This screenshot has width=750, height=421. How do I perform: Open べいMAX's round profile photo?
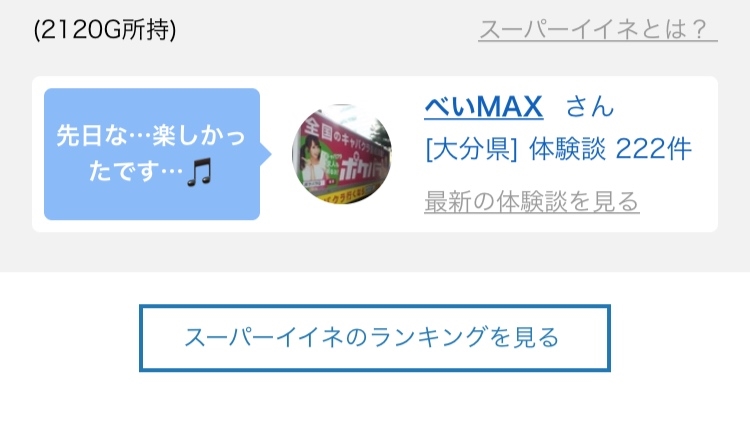(342, 154)
